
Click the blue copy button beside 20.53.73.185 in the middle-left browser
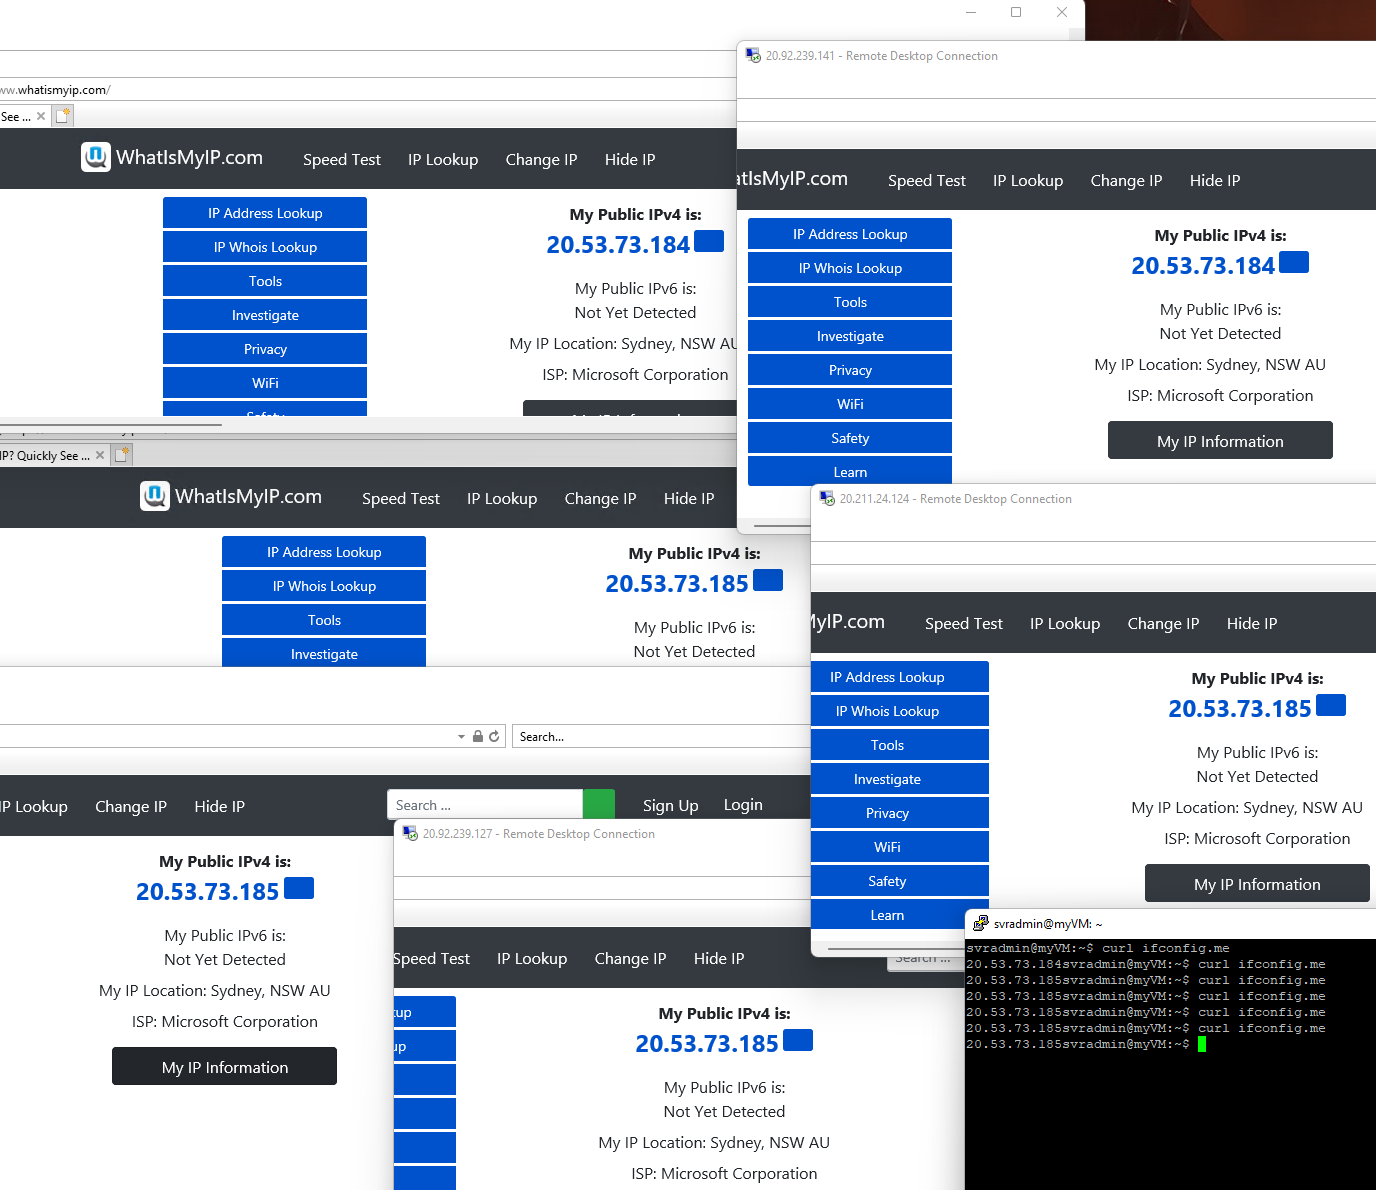point(768,580)
